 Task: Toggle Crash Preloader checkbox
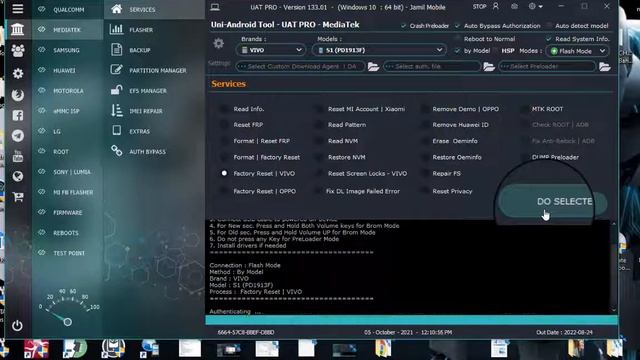point(403,26)
